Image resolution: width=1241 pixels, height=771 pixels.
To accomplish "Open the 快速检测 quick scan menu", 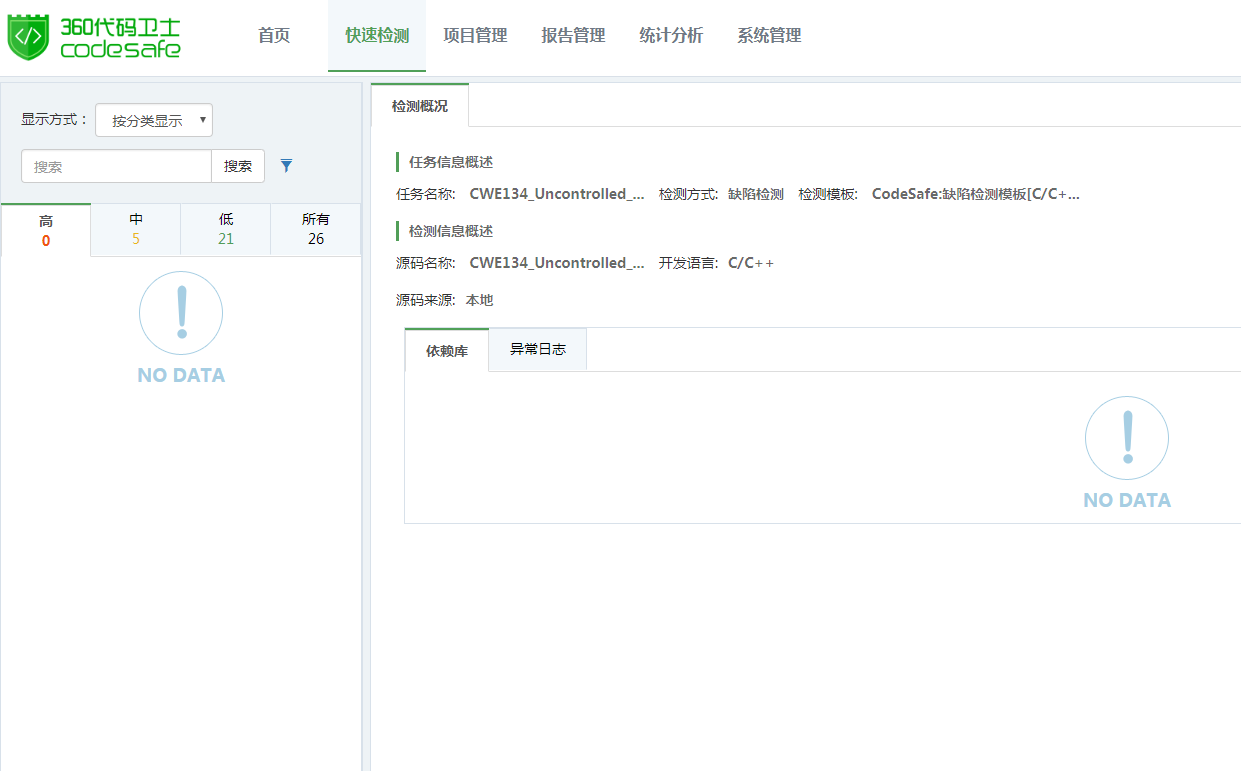I will [377, 36].
